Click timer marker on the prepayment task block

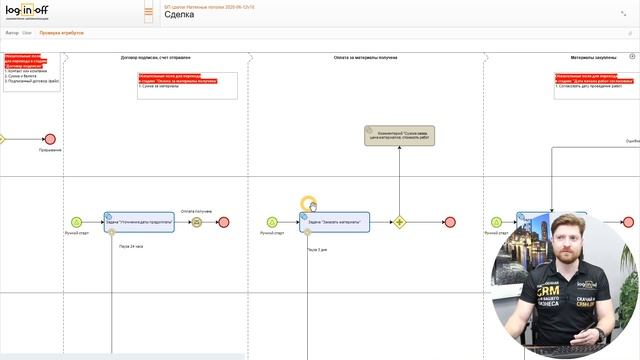pos(112,232)
